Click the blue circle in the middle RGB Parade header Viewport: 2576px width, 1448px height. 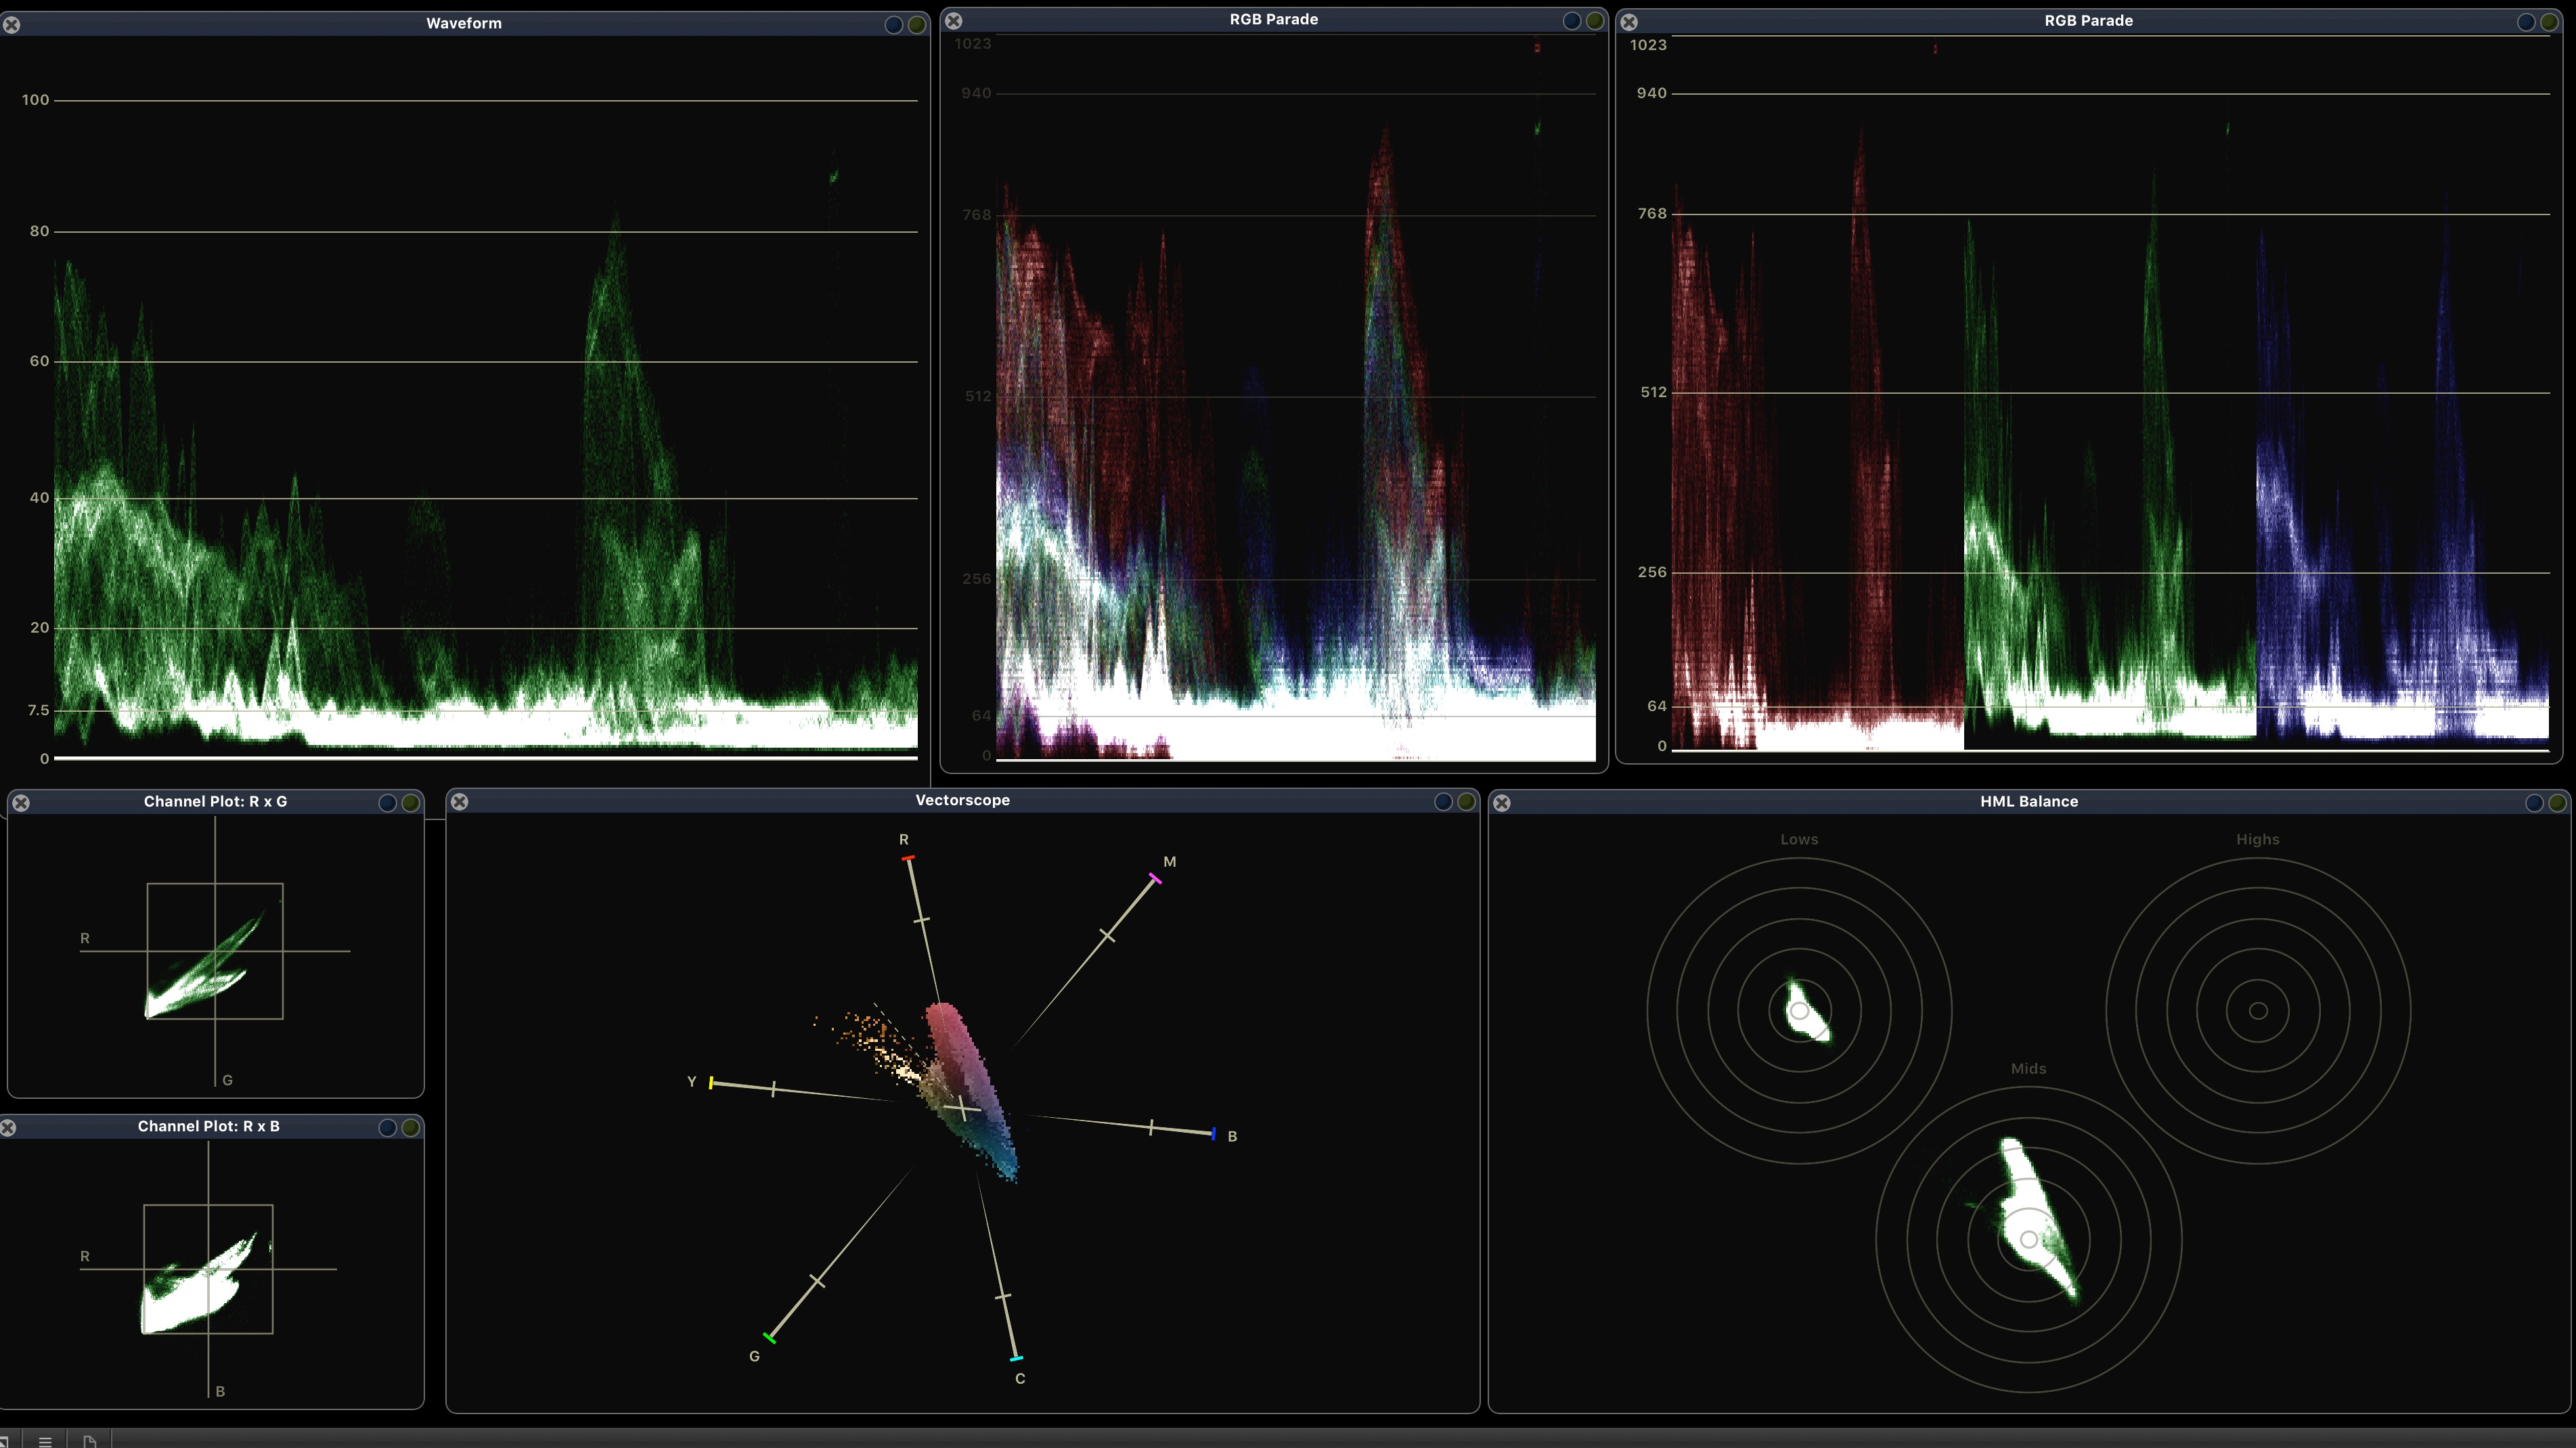[1572, 20]
